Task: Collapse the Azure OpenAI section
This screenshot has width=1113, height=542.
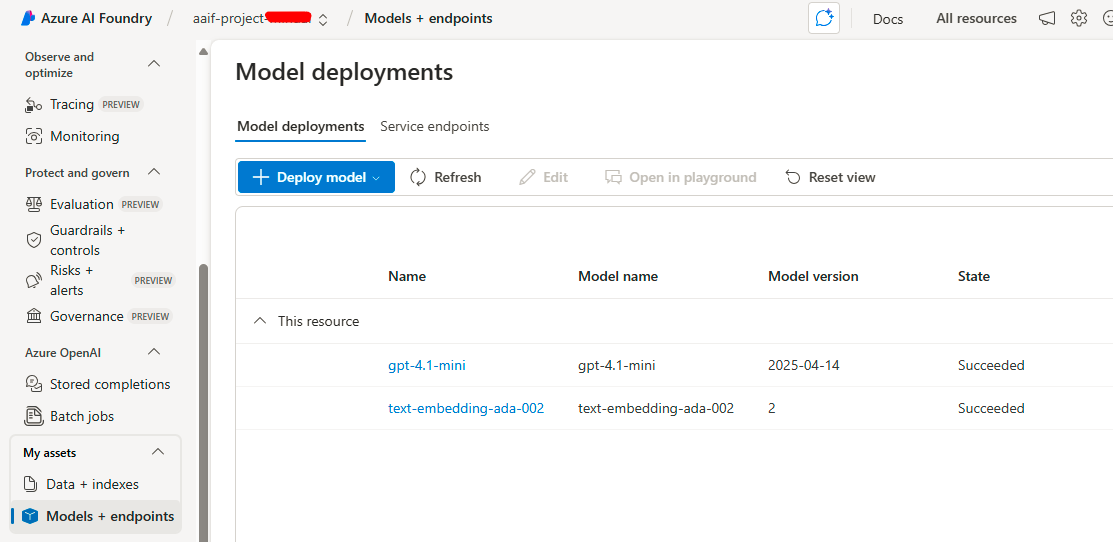Action: pyautogui.click(x=154, y=351)
